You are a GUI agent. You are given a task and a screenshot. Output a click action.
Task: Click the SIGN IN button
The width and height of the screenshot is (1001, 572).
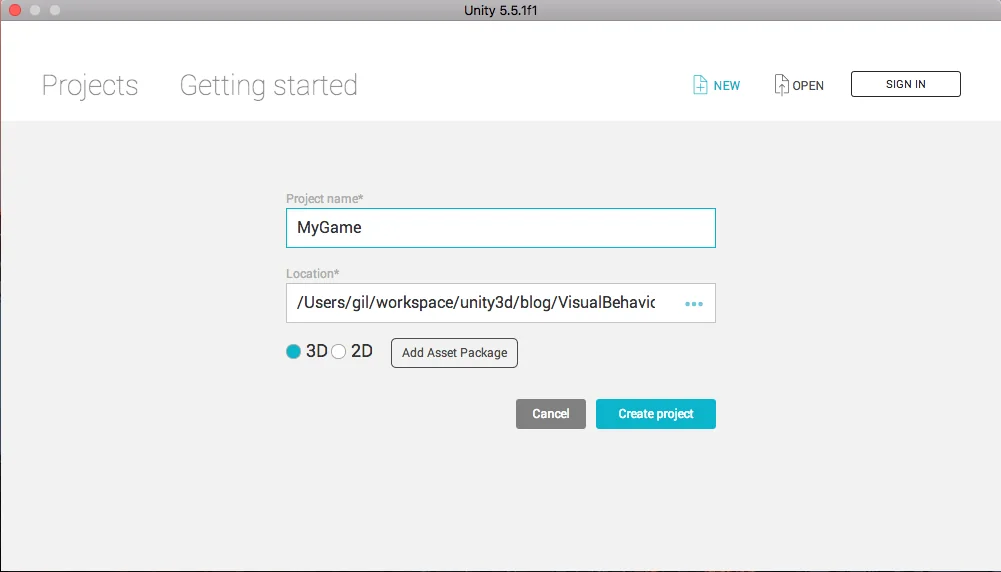(905, 84)
